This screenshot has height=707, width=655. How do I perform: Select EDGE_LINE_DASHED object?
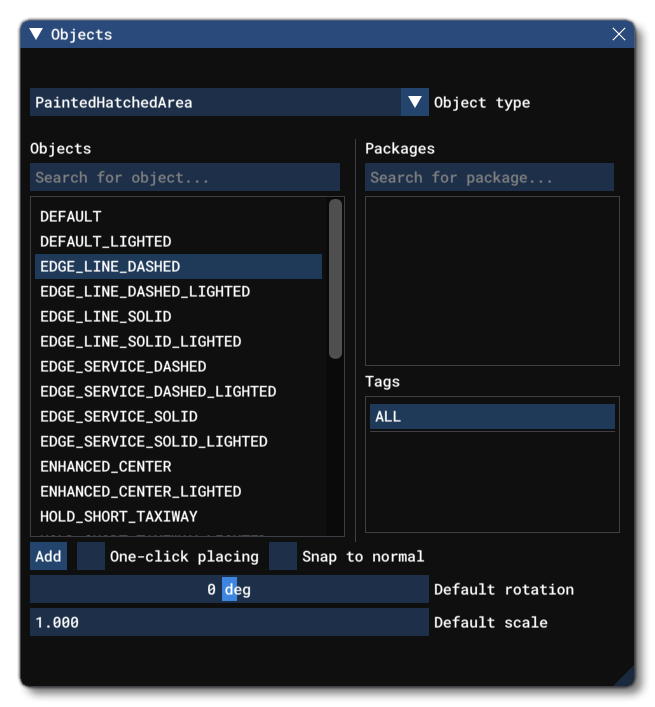pyautogui.click(x=110, y=266)
